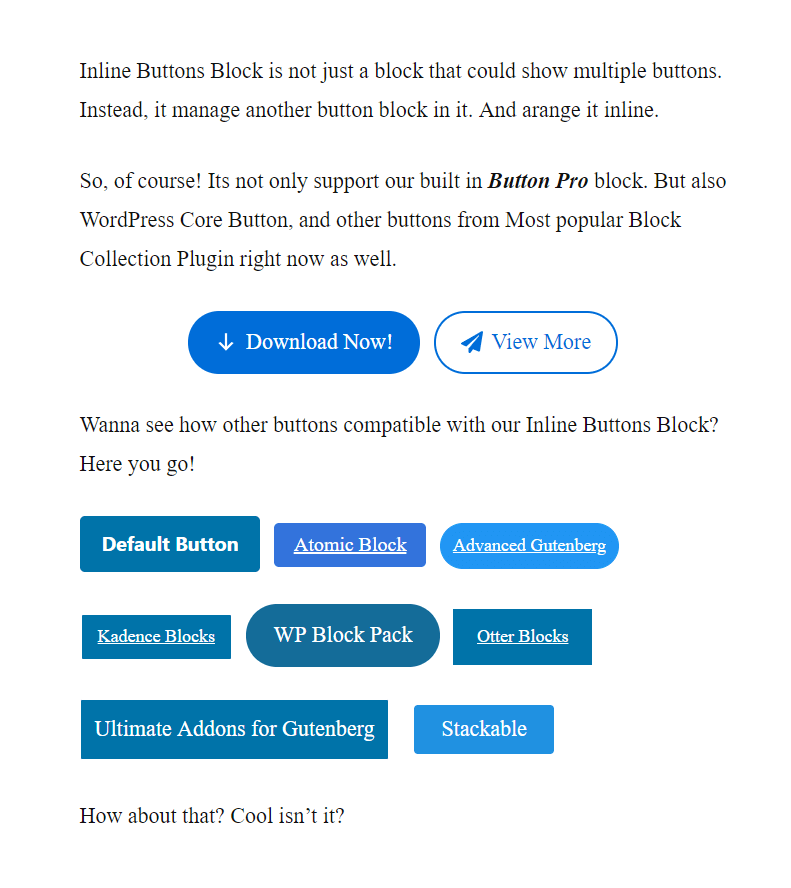Click the 'How about that? Cool isn't it?' text
The image size is (791, 888).
[x=212, y=816]
